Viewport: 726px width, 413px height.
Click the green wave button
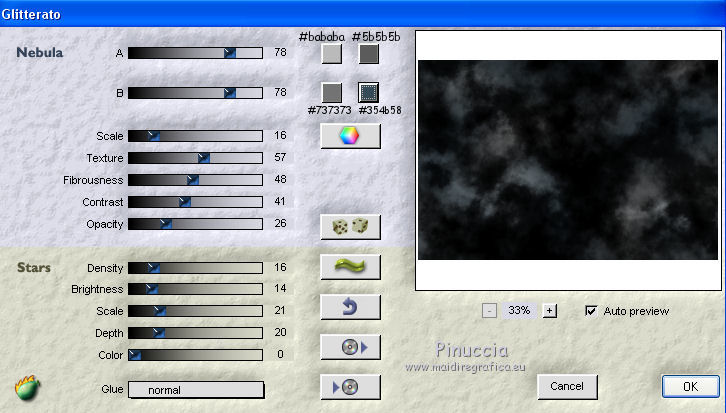pyautogui.click(x=350, y=267)
